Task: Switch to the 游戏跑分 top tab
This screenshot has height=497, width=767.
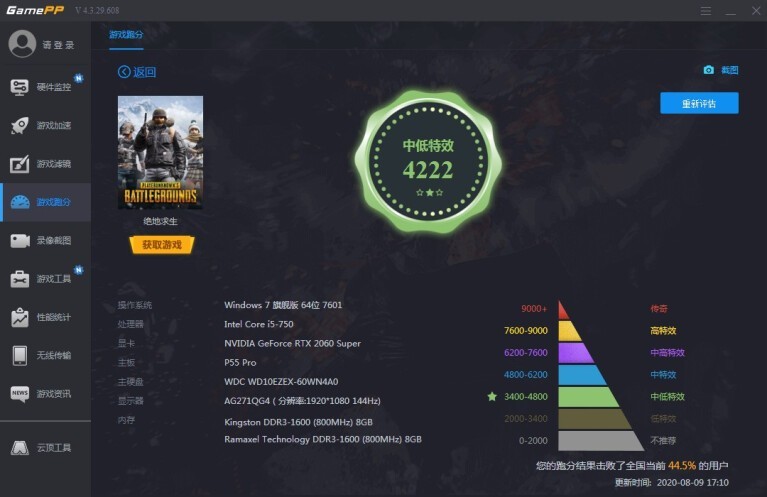Action: [126, 35]
